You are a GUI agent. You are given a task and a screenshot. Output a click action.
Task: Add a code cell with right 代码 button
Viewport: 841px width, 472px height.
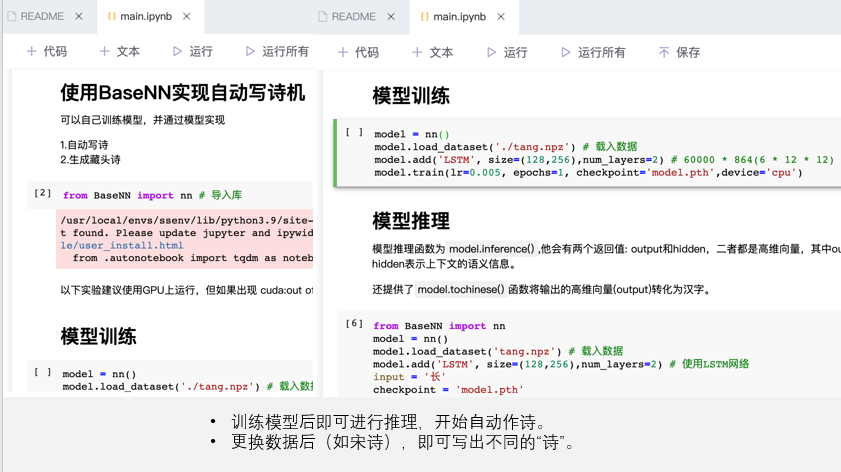(357, 52)
